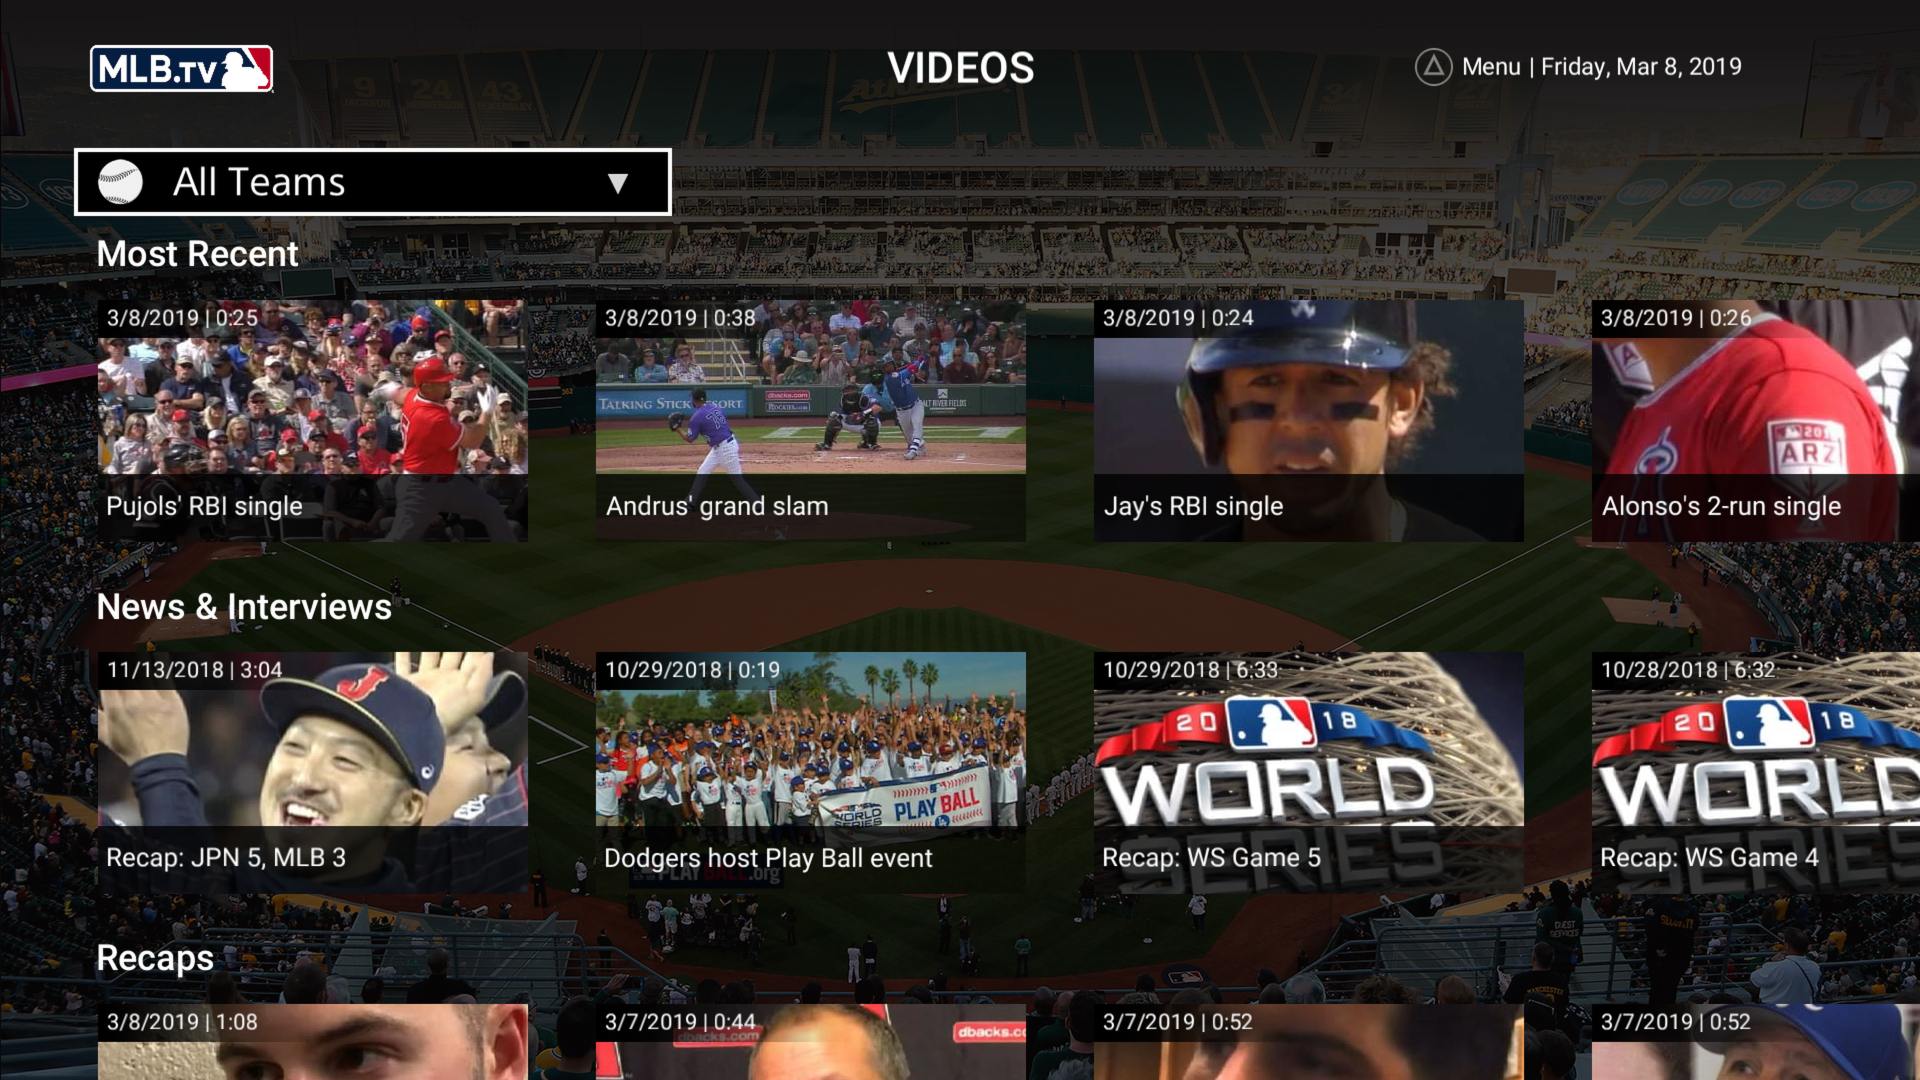1920x1080 pixels.
Task: Click the baseball icon in team selector
Action: (x=120, y=182)
